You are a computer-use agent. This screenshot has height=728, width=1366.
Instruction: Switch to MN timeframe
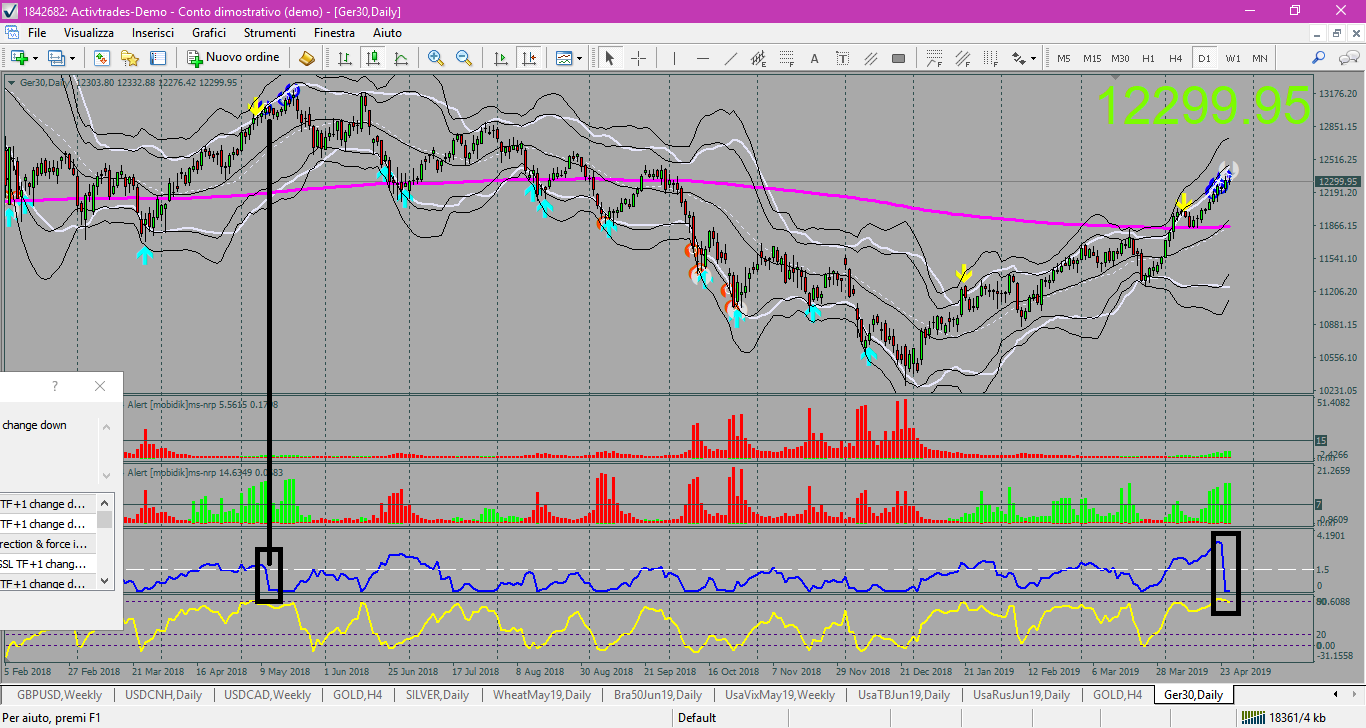1260,58
